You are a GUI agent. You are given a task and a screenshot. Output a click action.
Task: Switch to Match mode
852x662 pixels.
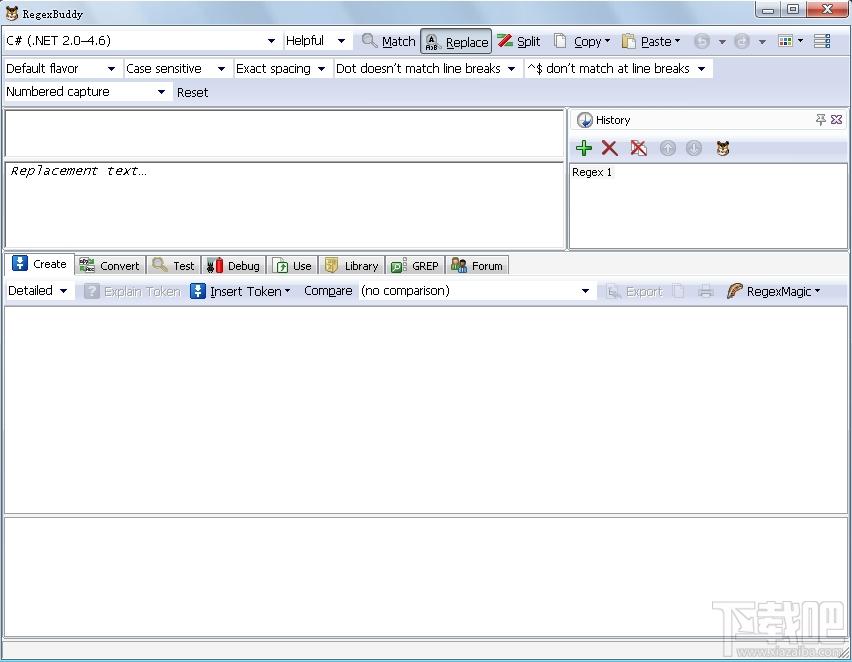click(x=389, y=41)
